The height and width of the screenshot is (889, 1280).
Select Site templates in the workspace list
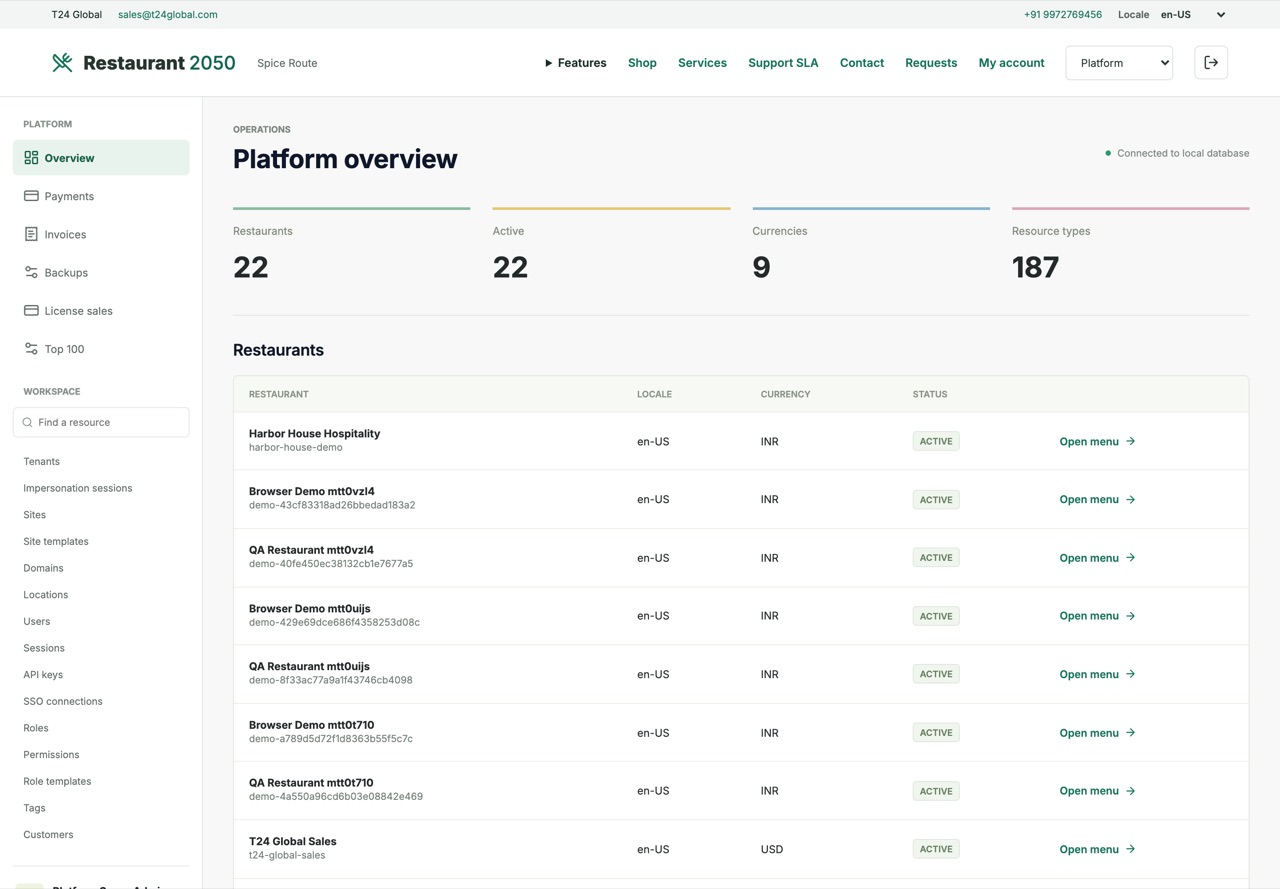click(x=56, y=541)
